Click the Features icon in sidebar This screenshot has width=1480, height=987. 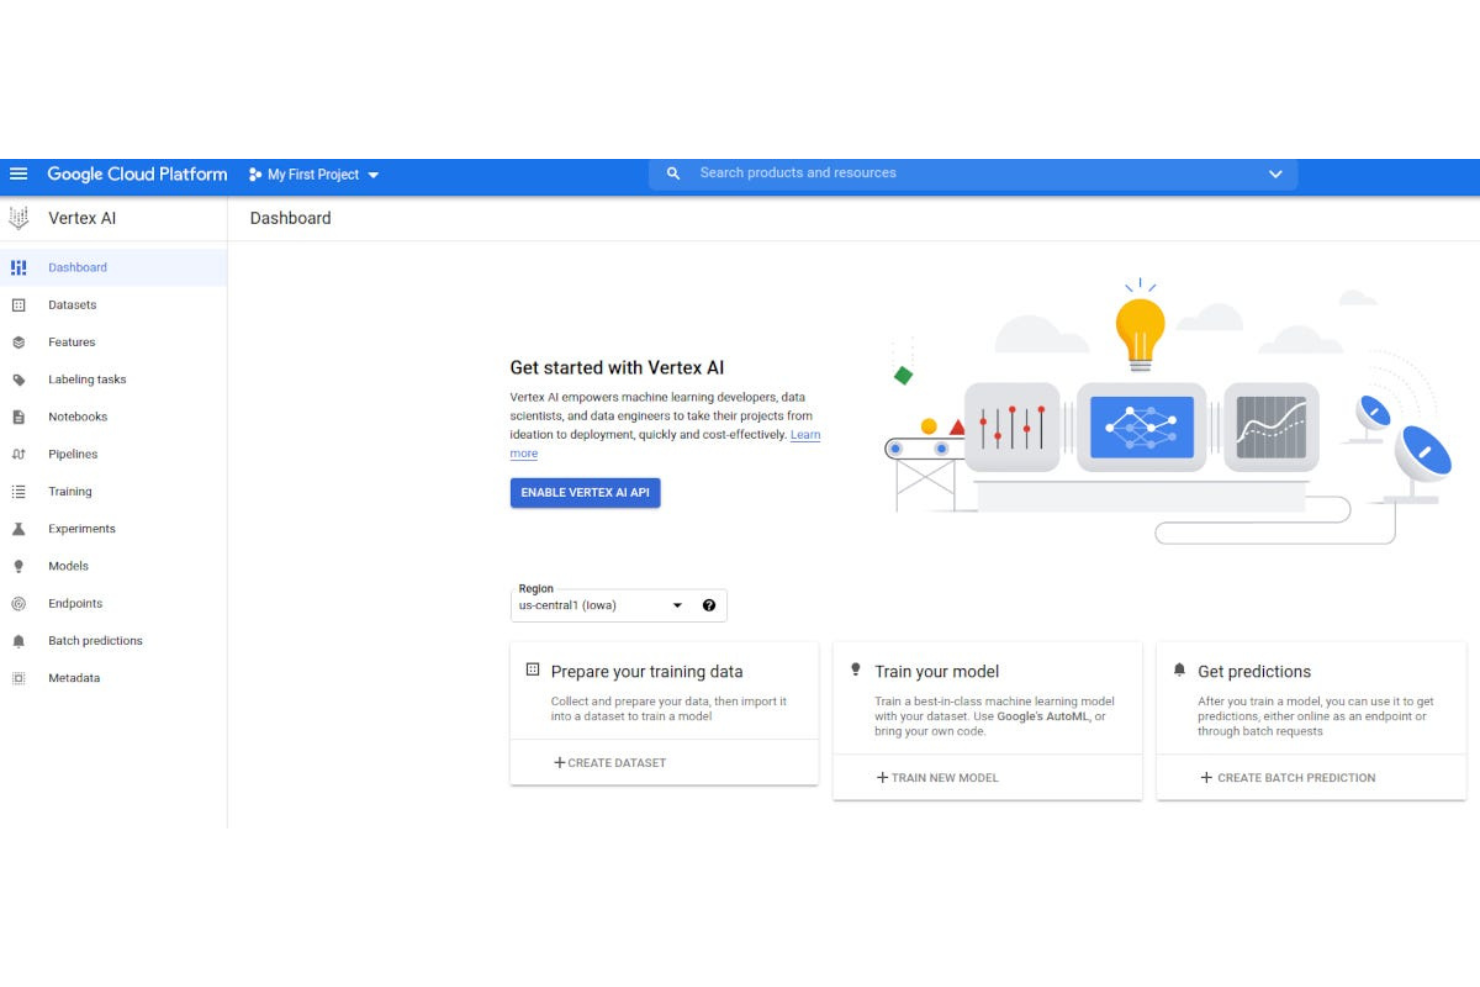coord(18,342)
